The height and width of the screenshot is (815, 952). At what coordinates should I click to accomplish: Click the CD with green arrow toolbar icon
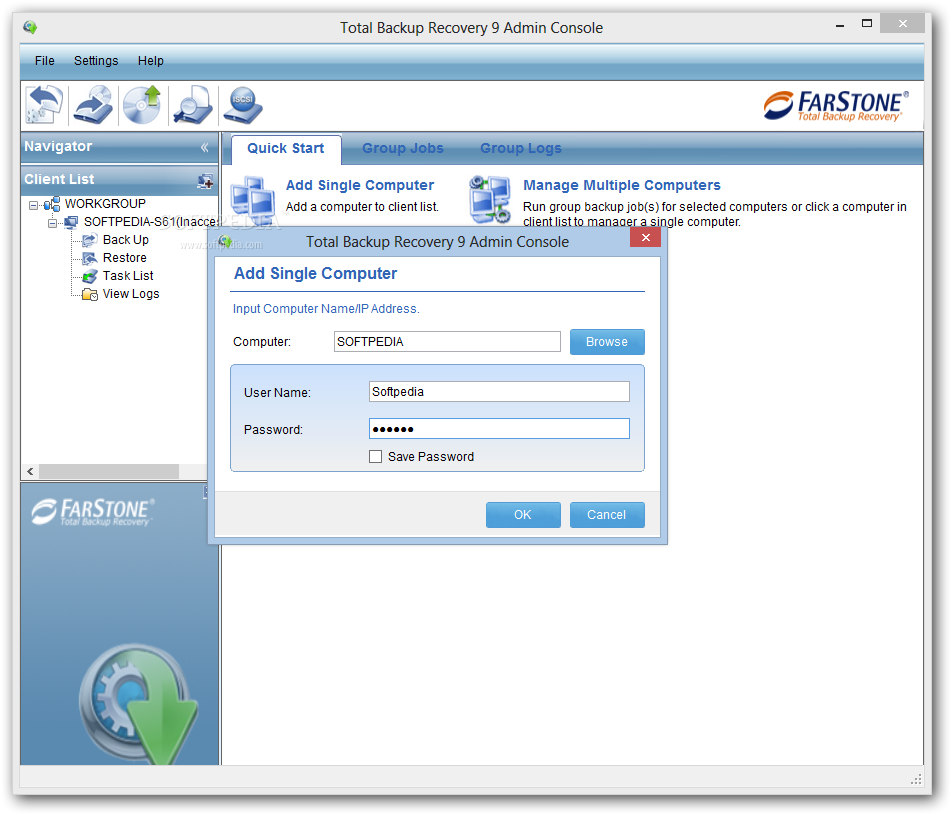tap(142, 104)
